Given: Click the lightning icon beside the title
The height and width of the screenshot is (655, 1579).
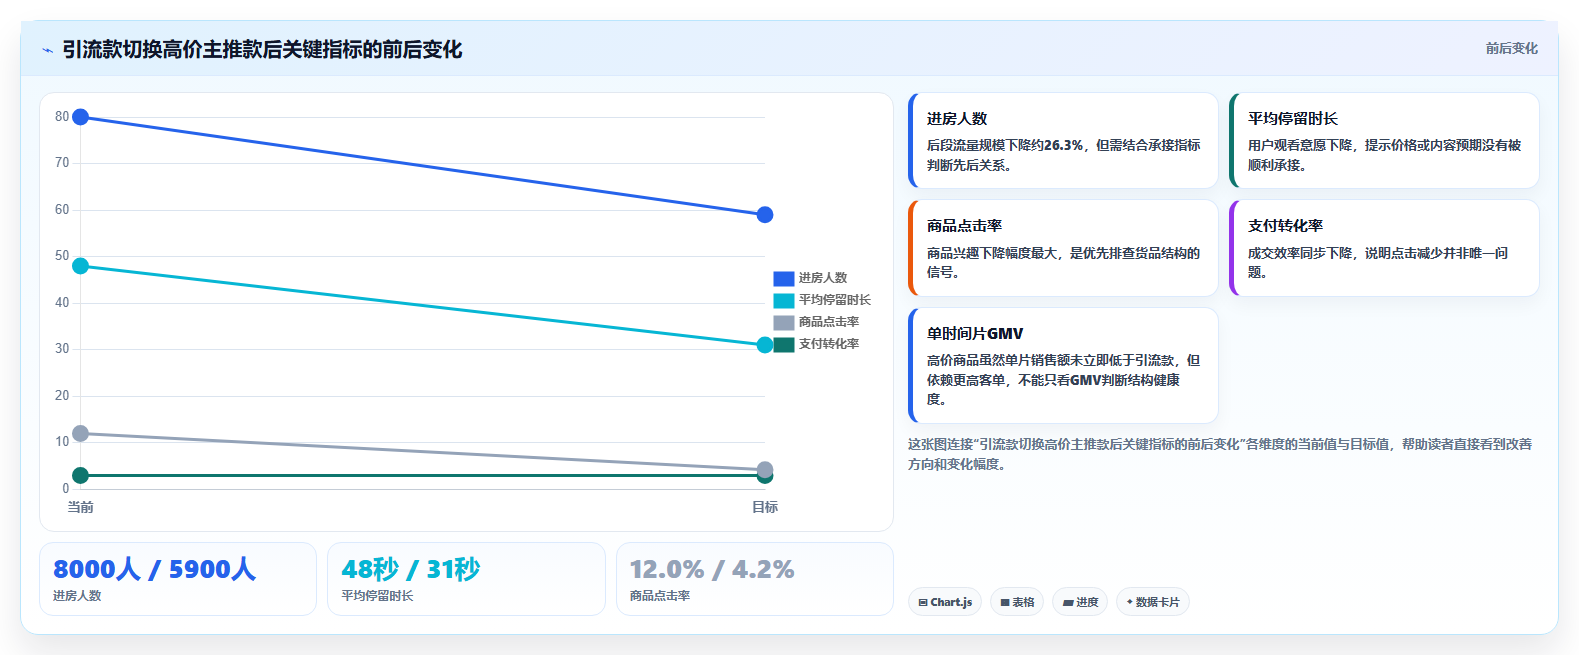Looking at the screenshot, I should coord(47,50).
